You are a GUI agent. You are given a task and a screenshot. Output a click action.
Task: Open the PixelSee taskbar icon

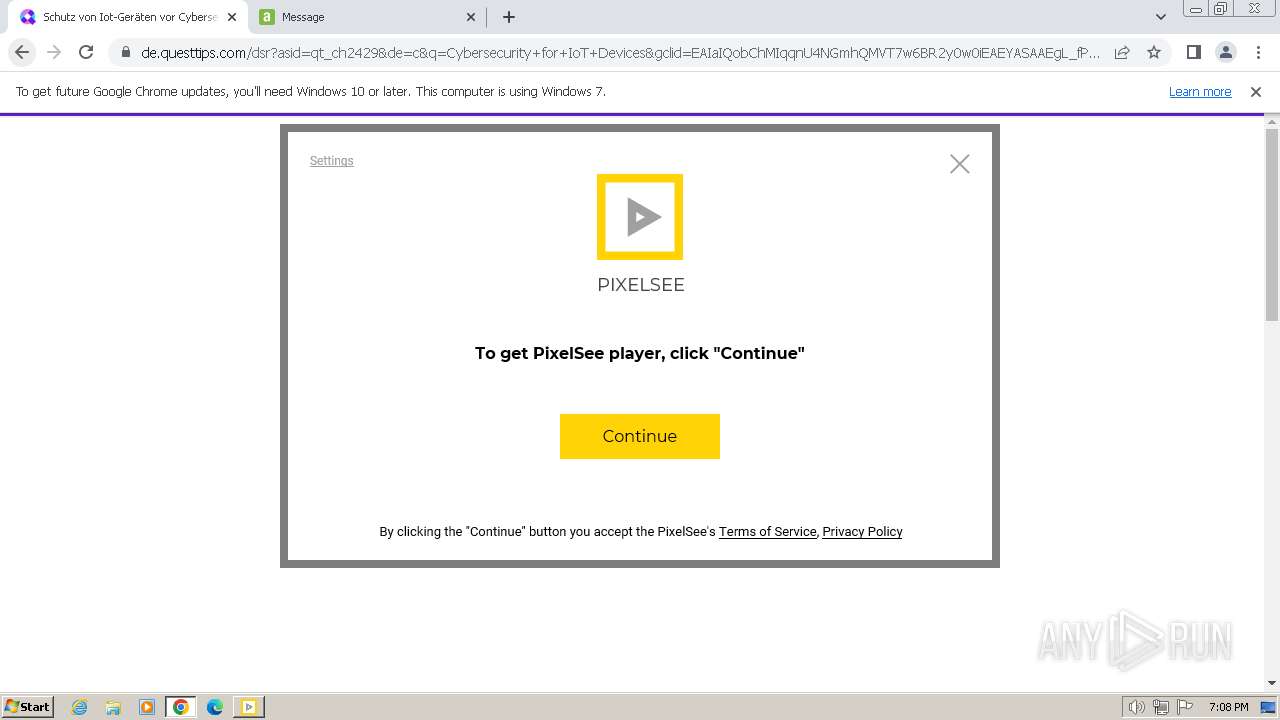pyautogui.click(x=248, y=707)
